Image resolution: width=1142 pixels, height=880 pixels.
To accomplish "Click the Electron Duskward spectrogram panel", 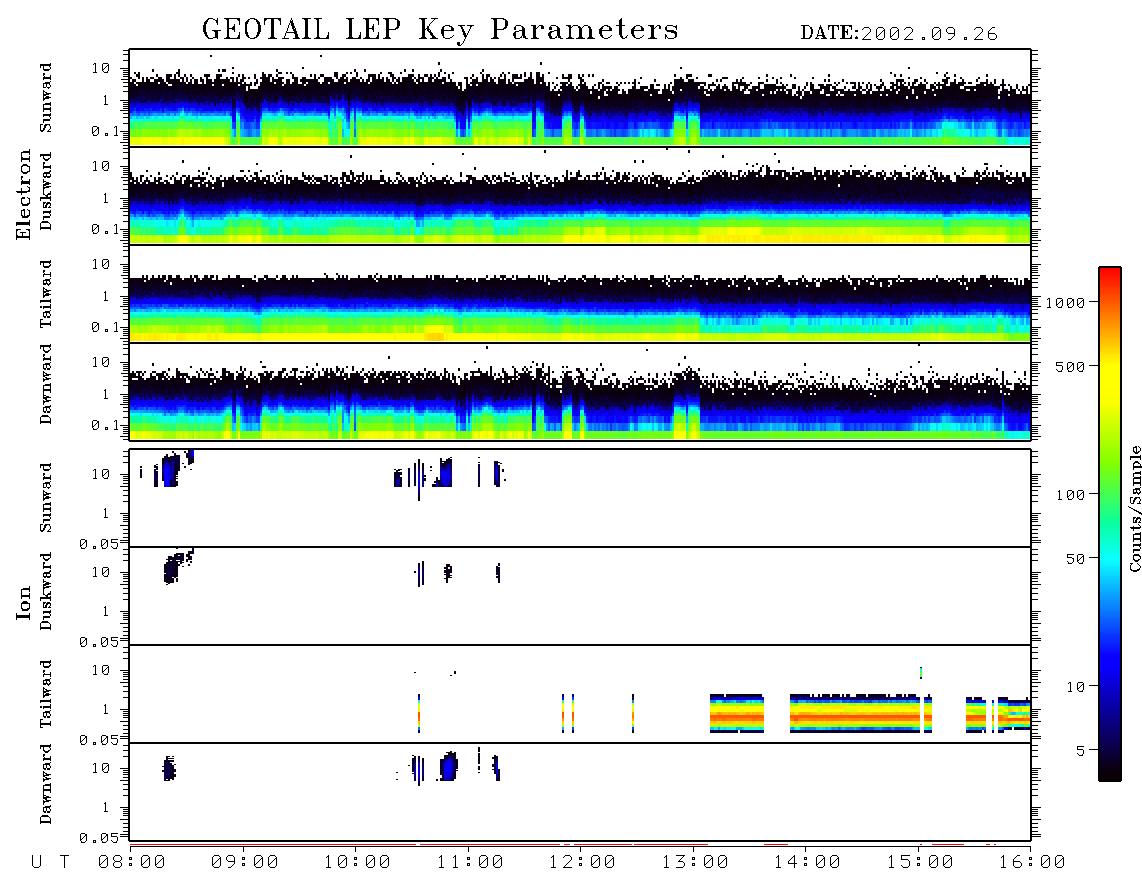I will 580,196.
